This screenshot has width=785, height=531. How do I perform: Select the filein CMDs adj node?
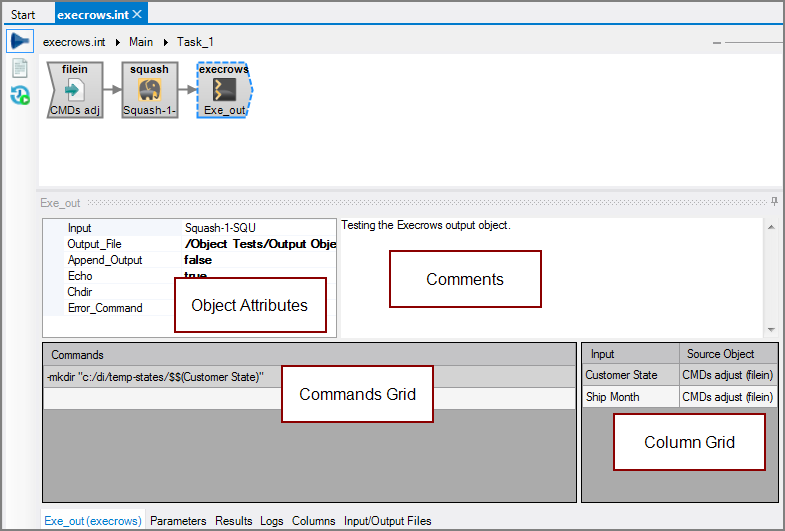[74, 90]
